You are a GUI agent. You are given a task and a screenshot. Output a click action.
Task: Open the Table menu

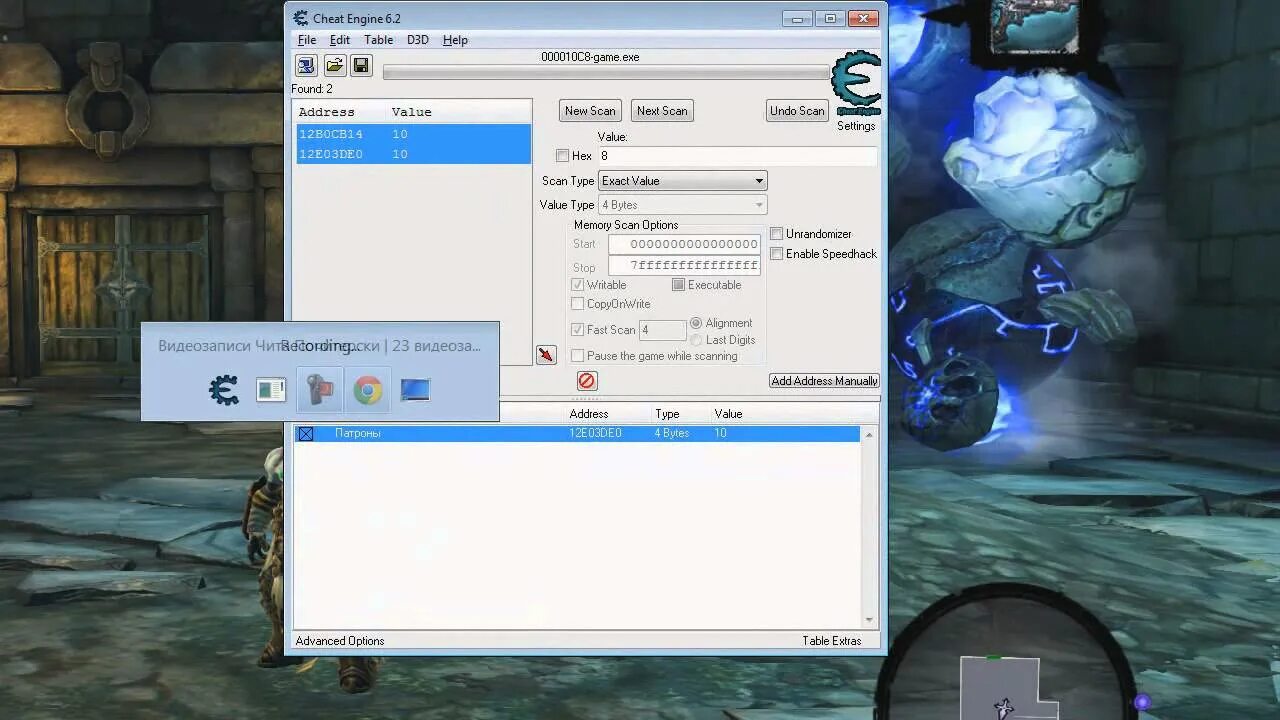378,40
